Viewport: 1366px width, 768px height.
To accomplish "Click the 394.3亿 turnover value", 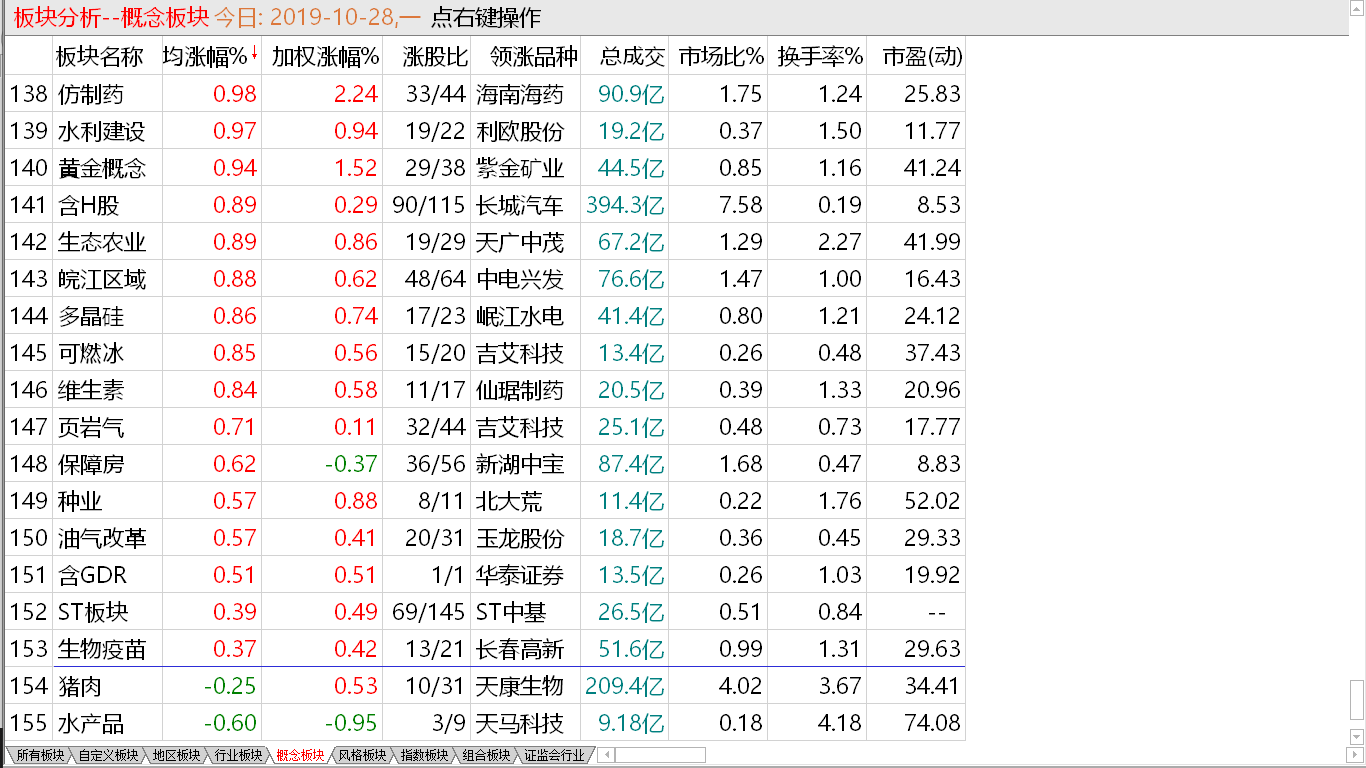I will (625, 205).
